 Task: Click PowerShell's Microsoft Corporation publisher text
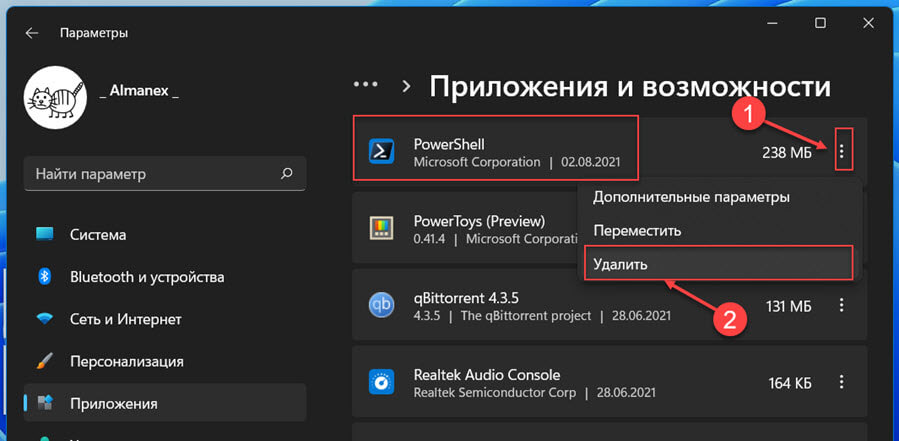click(x=476, y=162)
